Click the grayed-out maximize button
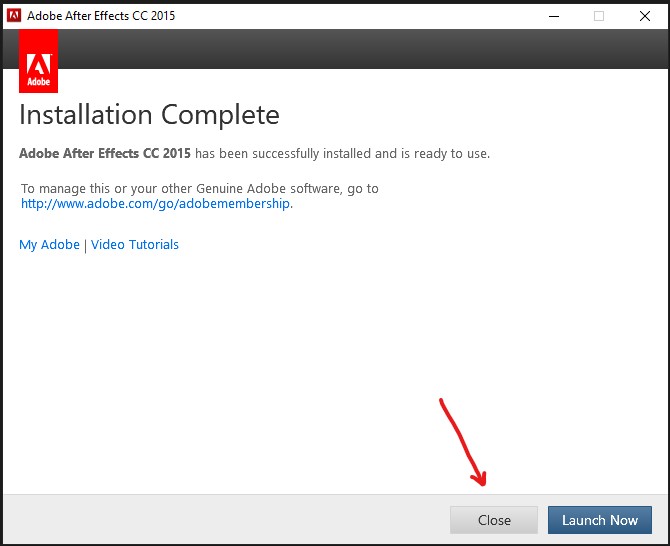 click(599, 15)
